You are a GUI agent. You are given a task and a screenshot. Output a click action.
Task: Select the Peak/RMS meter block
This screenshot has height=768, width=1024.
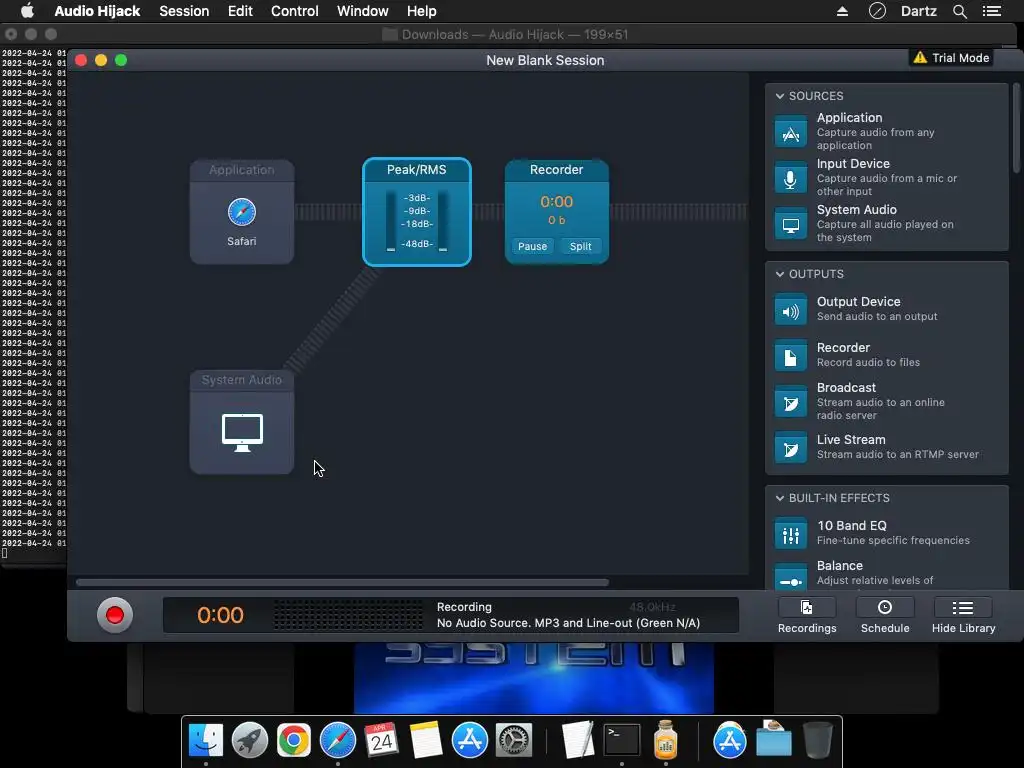[417, 212]
